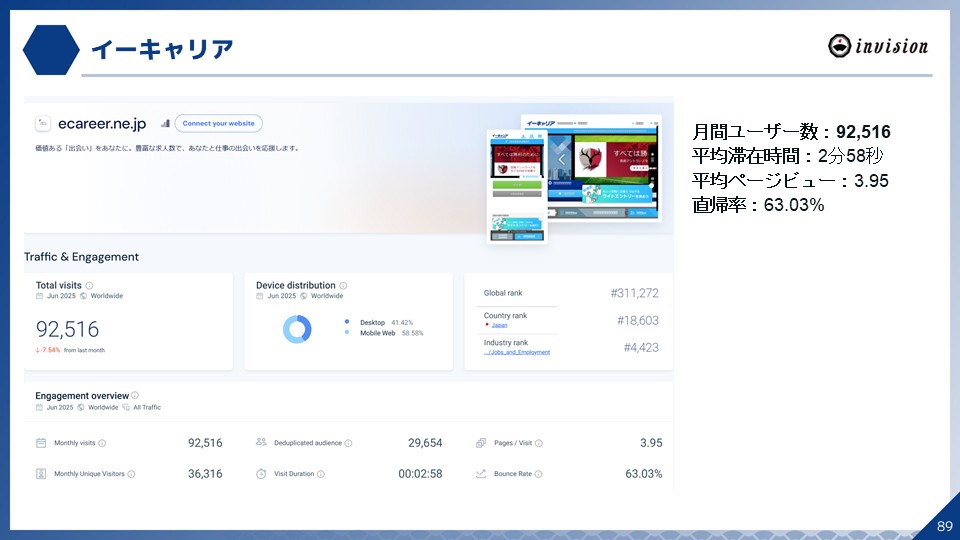The image size is (960, 540).
Task: Click Monthly Unique Visitors value 36,316
Action: (x=205, y=474)
